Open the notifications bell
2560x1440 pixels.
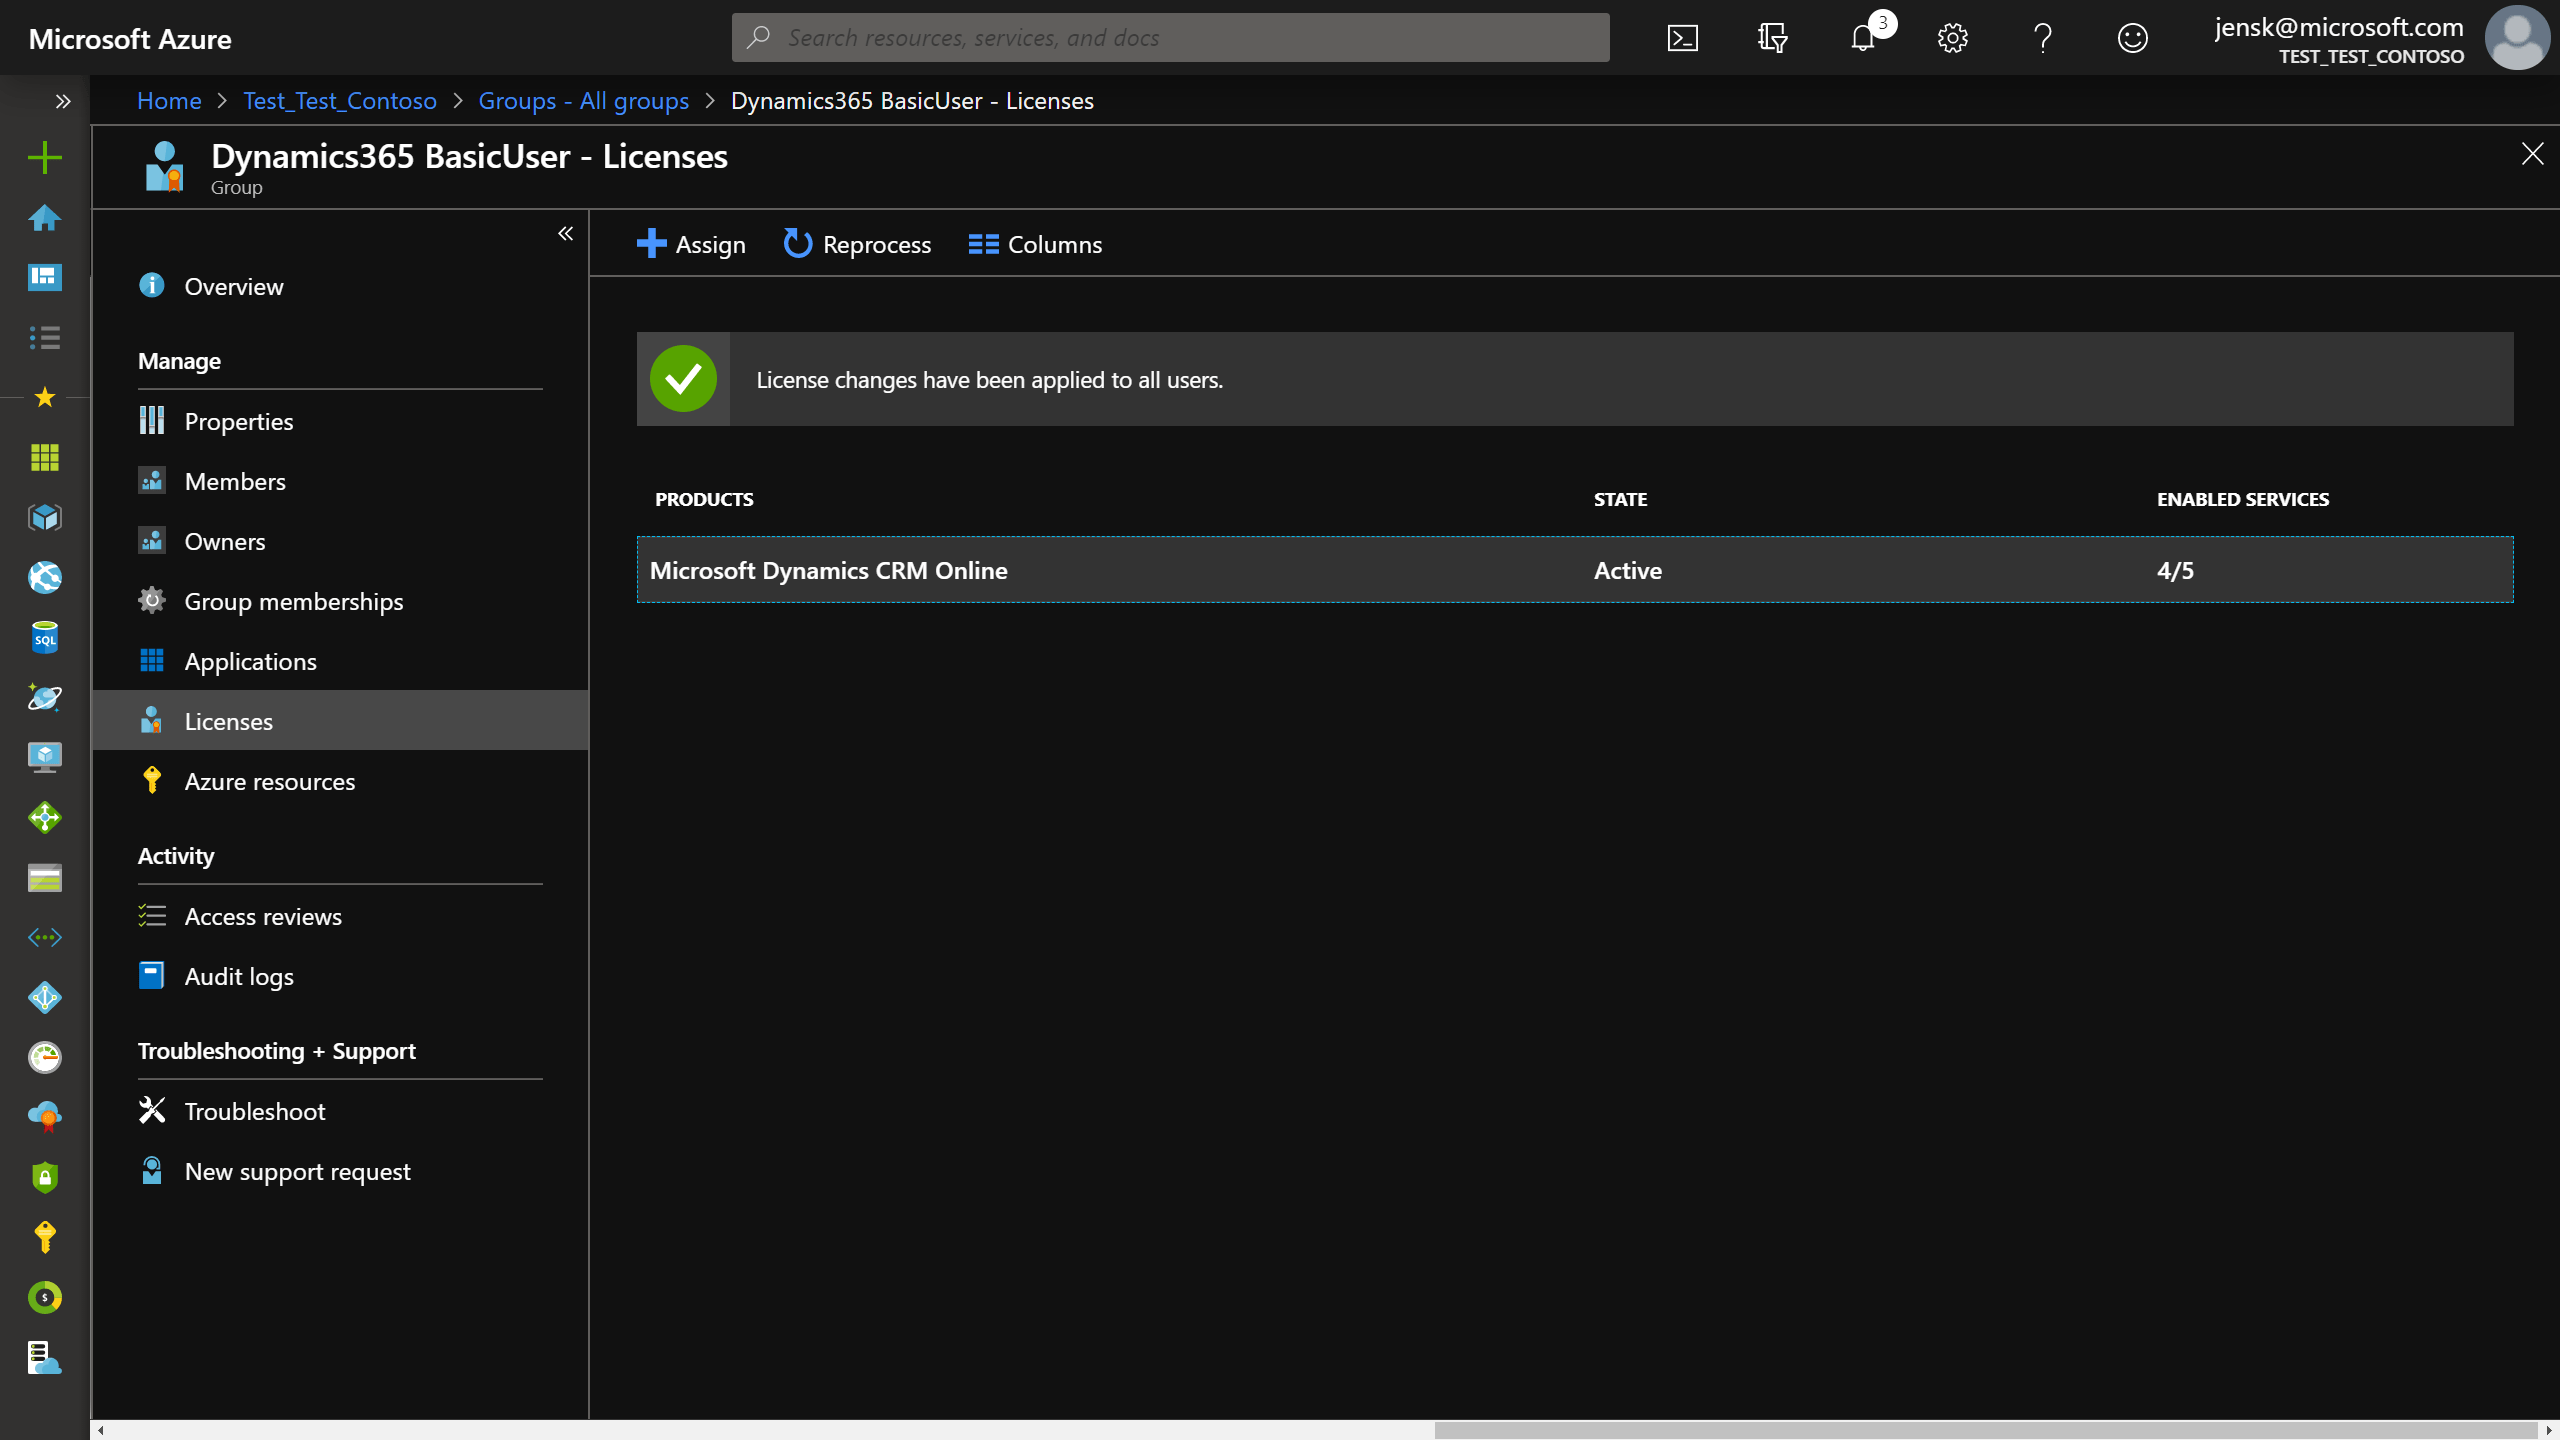tap(1863, 38)
